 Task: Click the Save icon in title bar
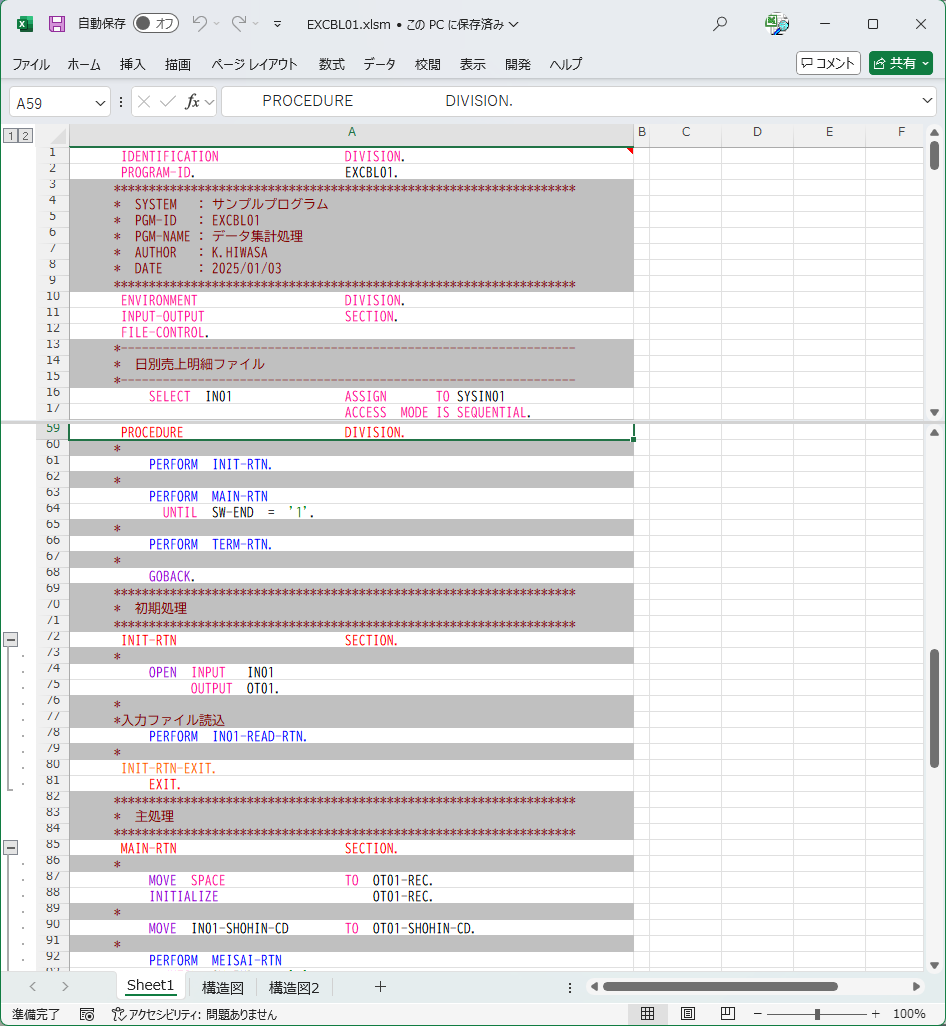tap(57, 23)
